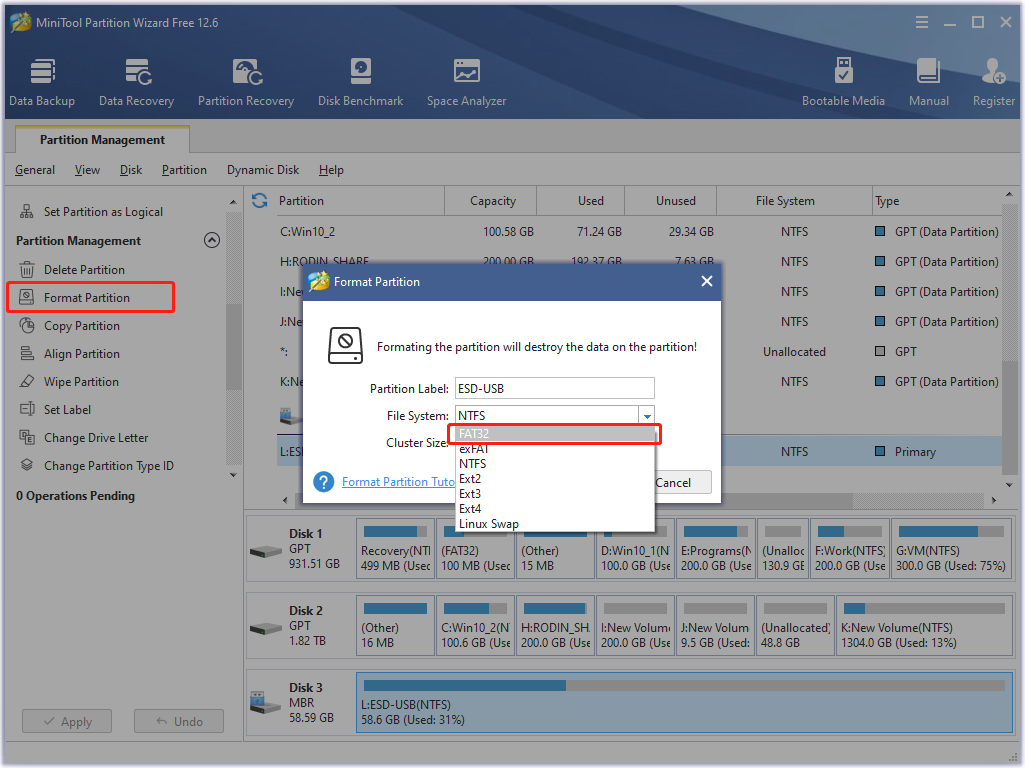This screenshot has height=768, width=1025.
Task: Click the Align Partition icon
Action: (x=27, y=354)
